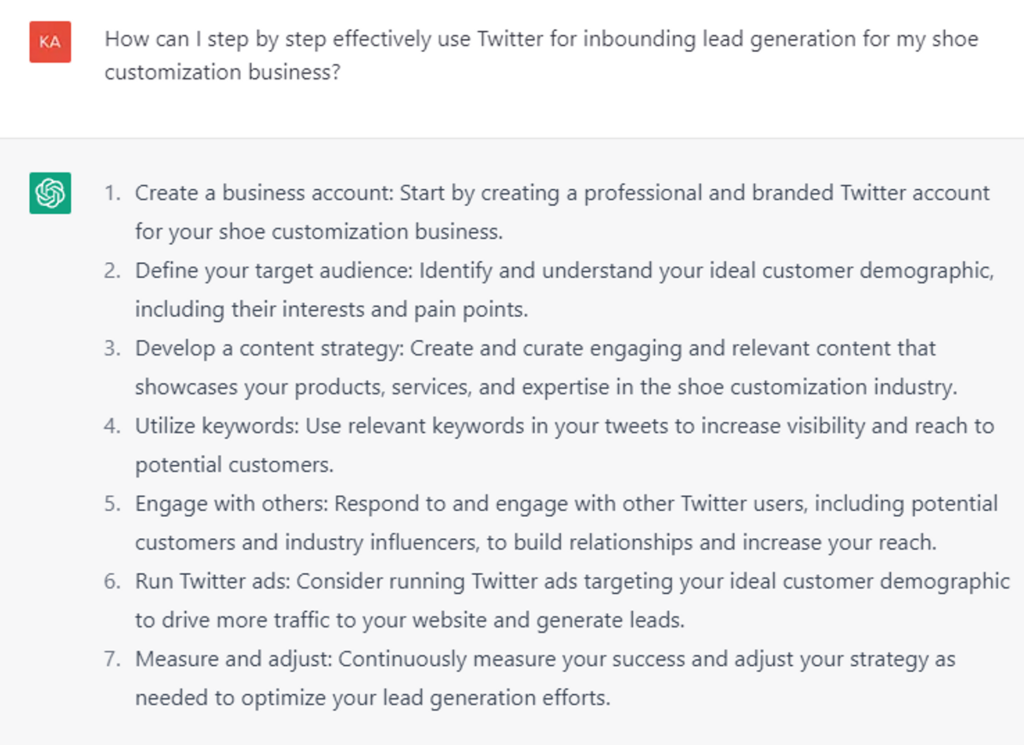Click the user's Twitter lead generation question
The image size is (1024, 745).
541,56
